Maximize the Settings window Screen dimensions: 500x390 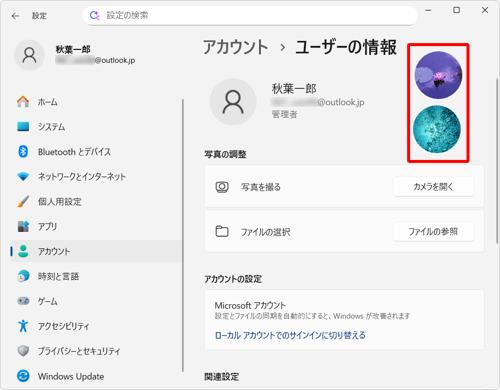click(x=456, y=10)
